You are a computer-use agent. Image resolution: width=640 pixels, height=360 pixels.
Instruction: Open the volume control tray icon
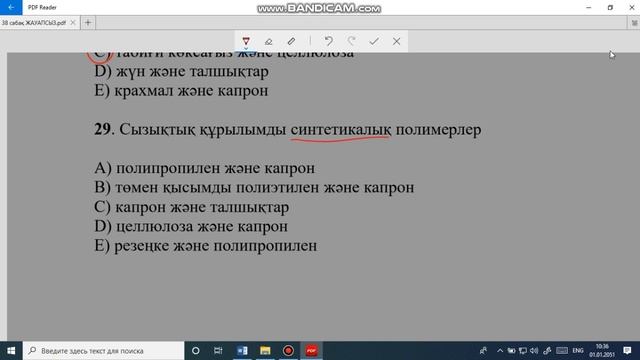534,351
